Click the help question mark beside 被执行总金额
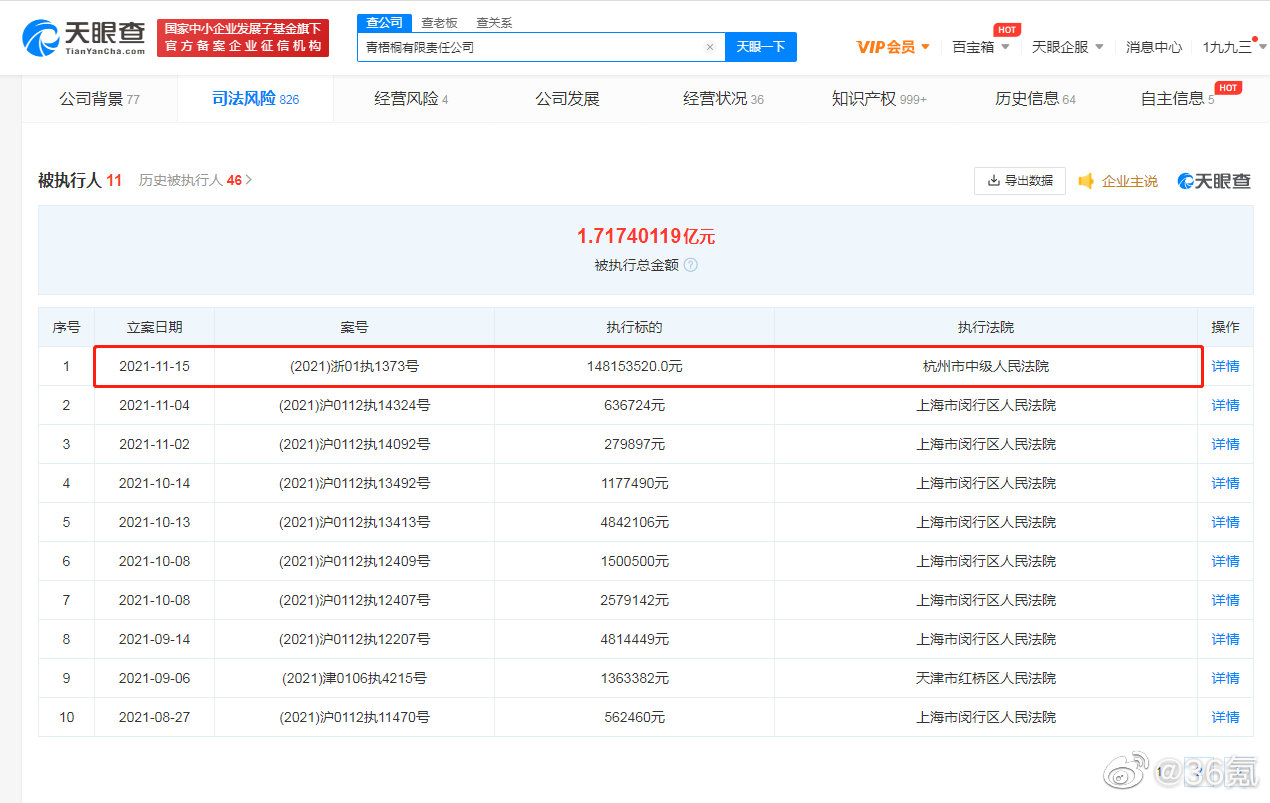 tap(690, 265)
